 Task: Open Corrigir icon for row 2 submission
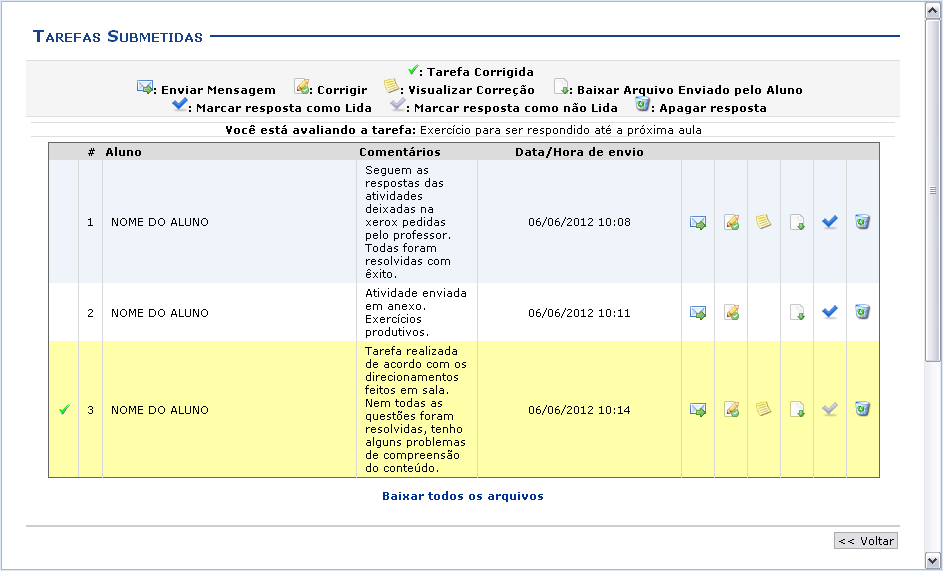point(731,313)
